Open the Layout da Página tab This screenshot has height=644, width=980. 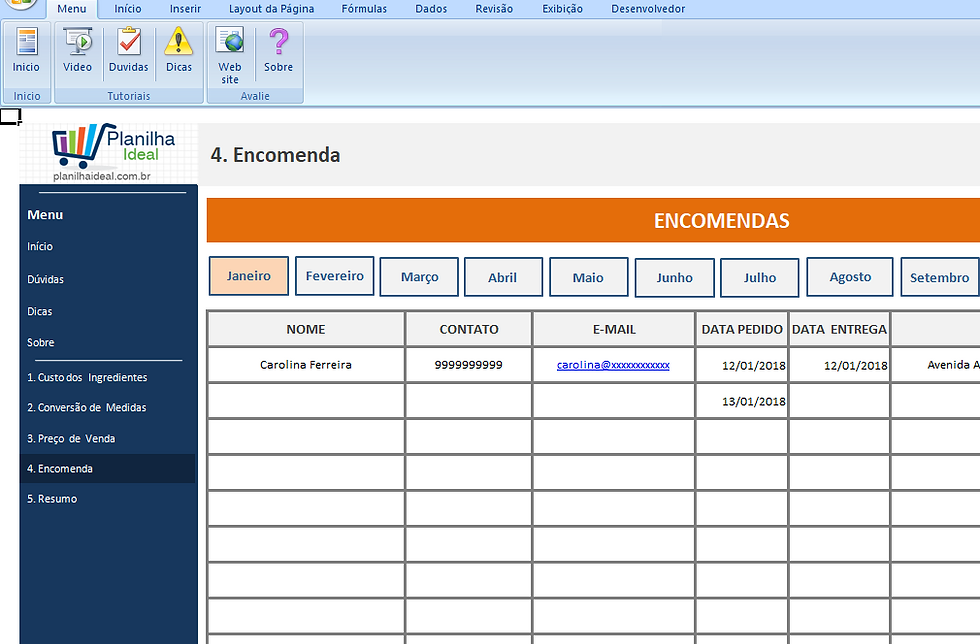pos(271,9)
